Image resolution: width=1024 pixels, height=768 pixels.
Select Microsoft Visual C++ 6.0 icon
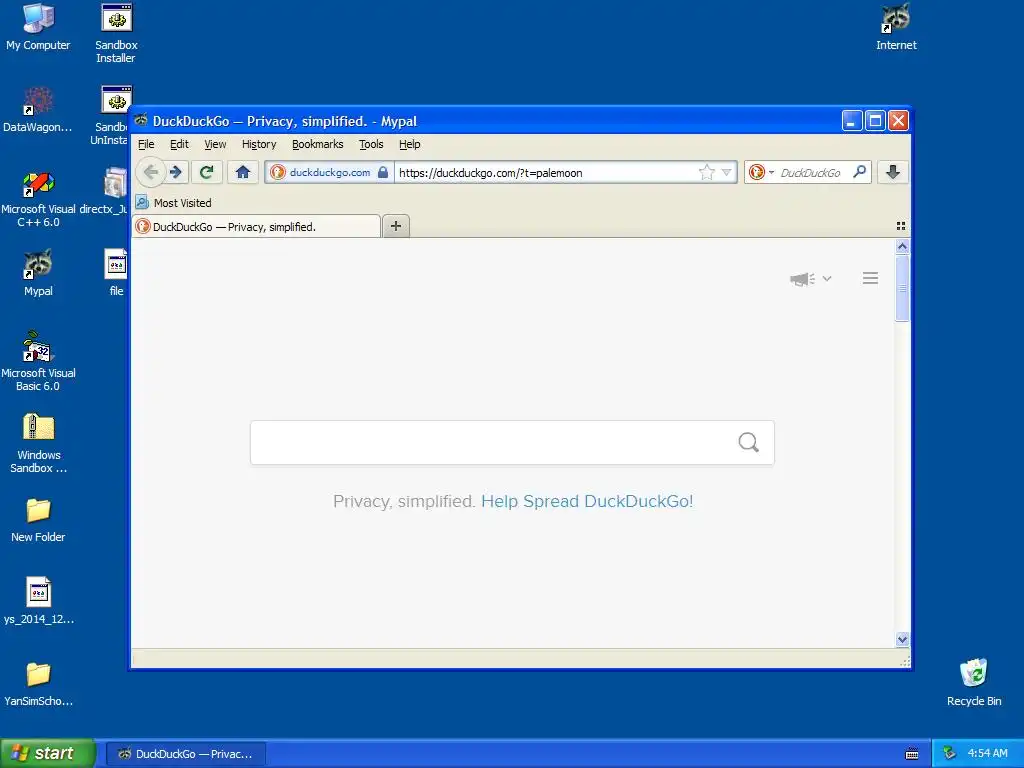38,199
